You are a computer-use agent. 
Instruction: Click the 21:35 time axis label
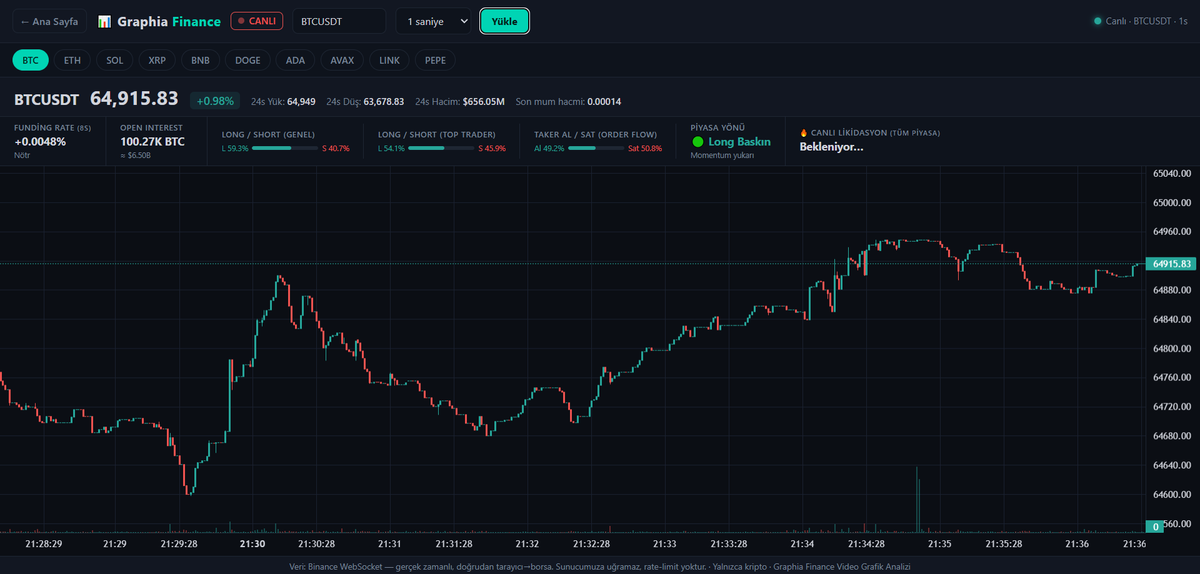pyautogui.click(x=939, y=543)
